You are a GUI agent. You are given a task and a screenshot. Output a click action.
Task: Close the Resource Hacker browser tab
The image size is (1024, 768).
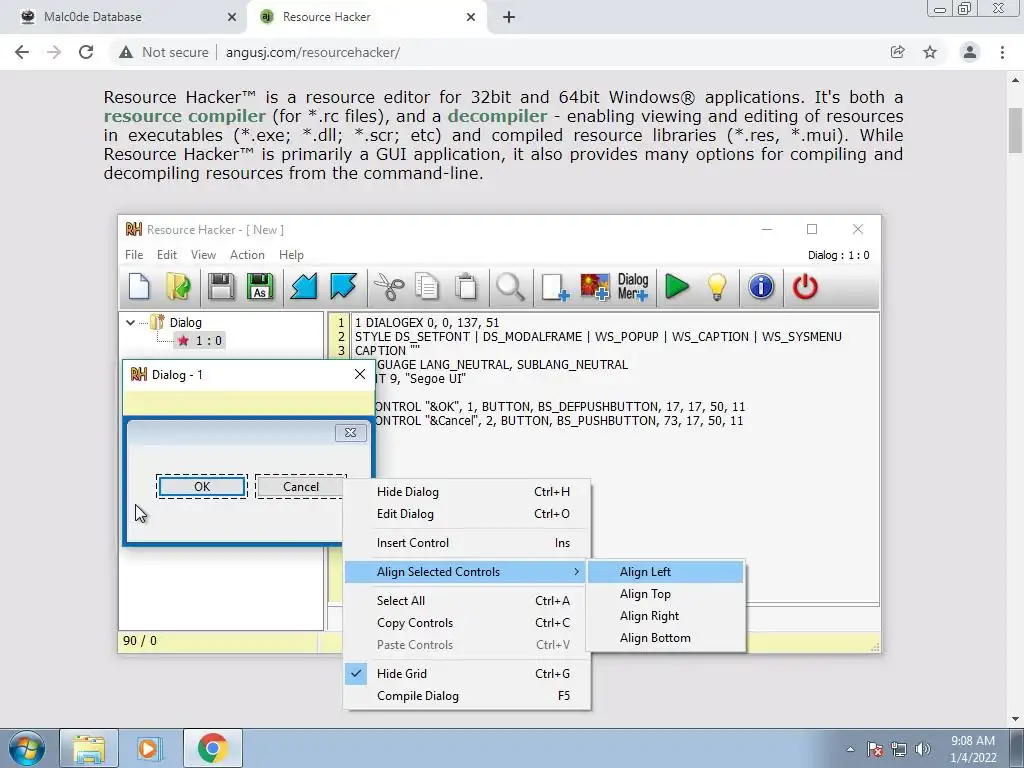(x=471, y=17)
